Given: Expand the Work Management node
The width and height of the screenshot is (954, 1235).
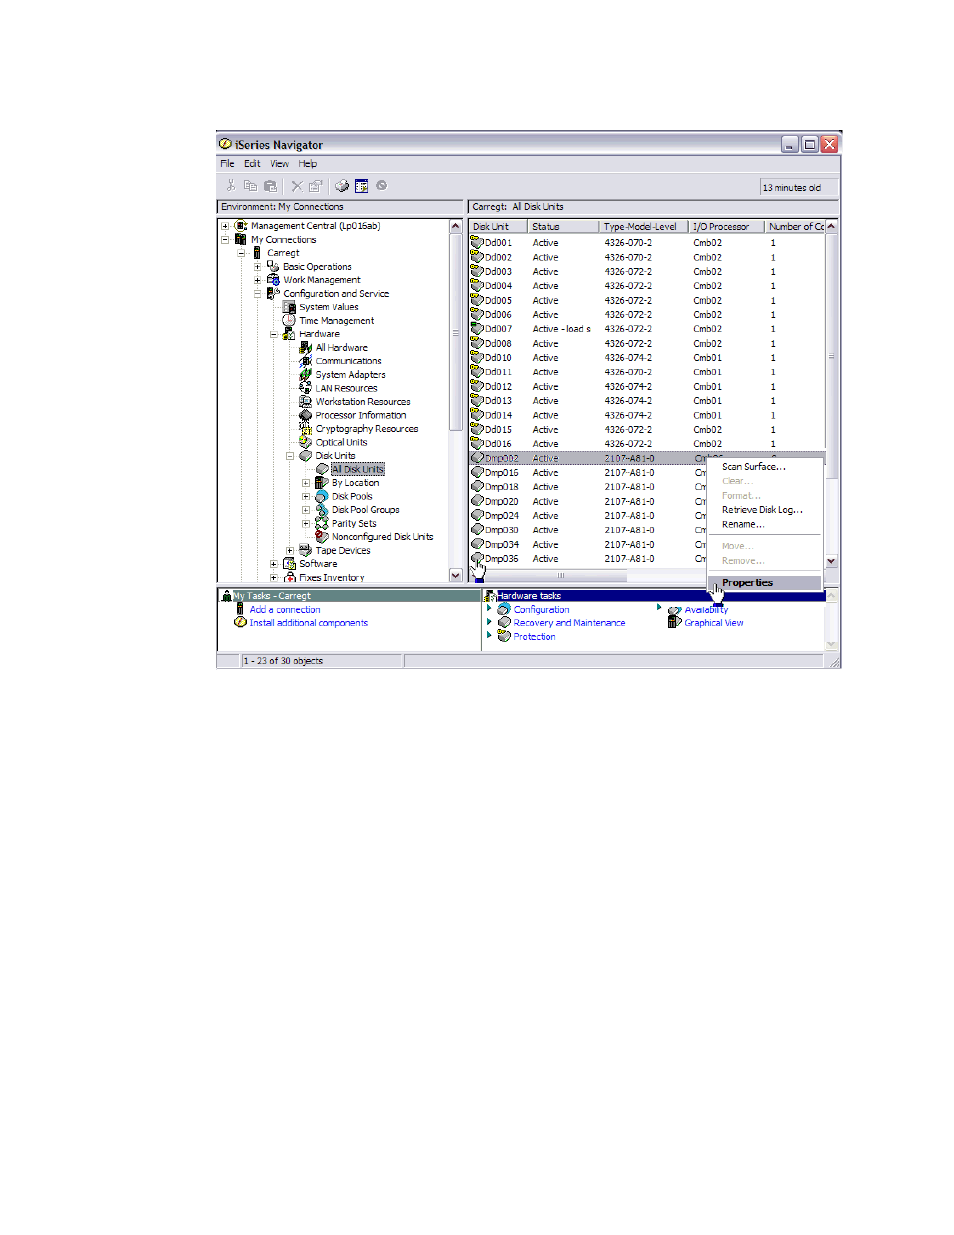Looking at the screenshot, I should coord(257,280).
